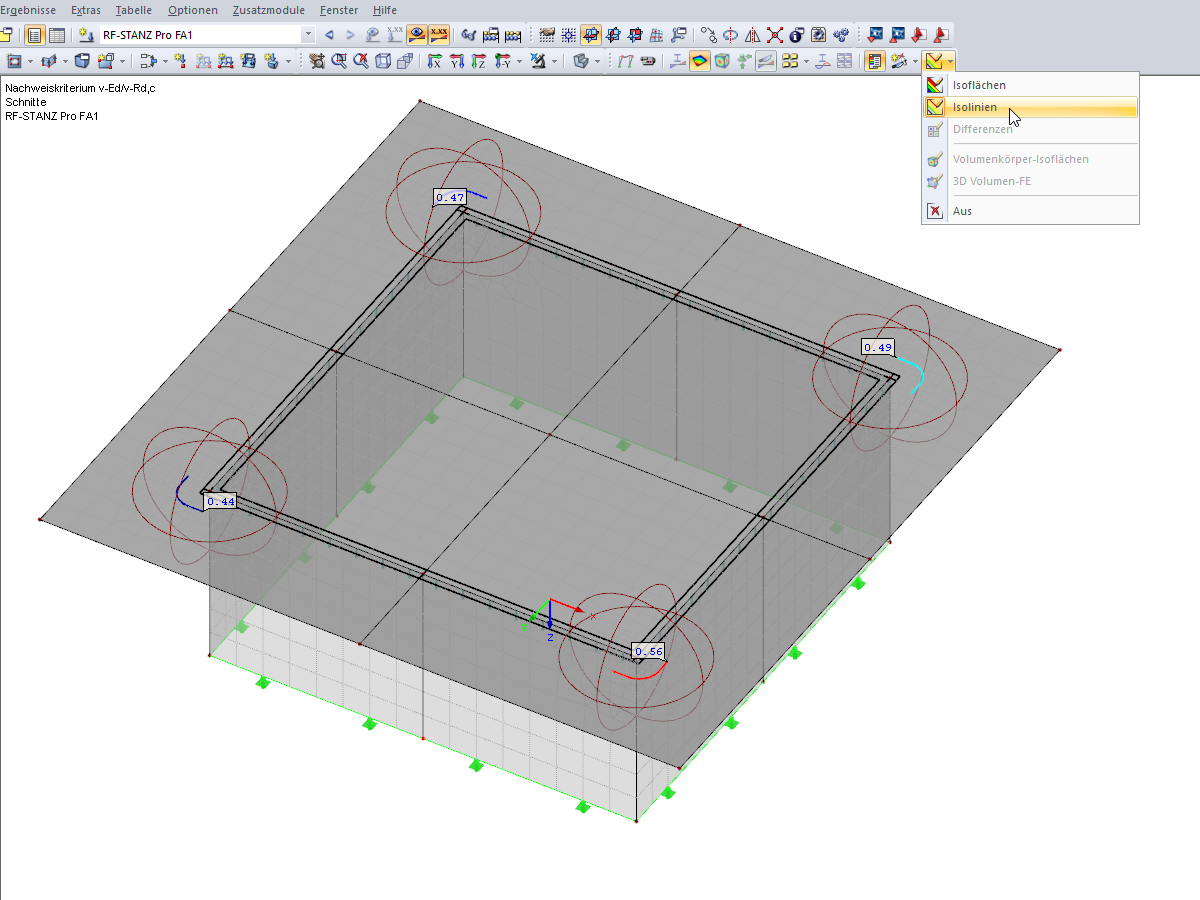The width and height of the screenshot is (1200, 900).
Task: View model in Y direction
Action: [457, 61]
